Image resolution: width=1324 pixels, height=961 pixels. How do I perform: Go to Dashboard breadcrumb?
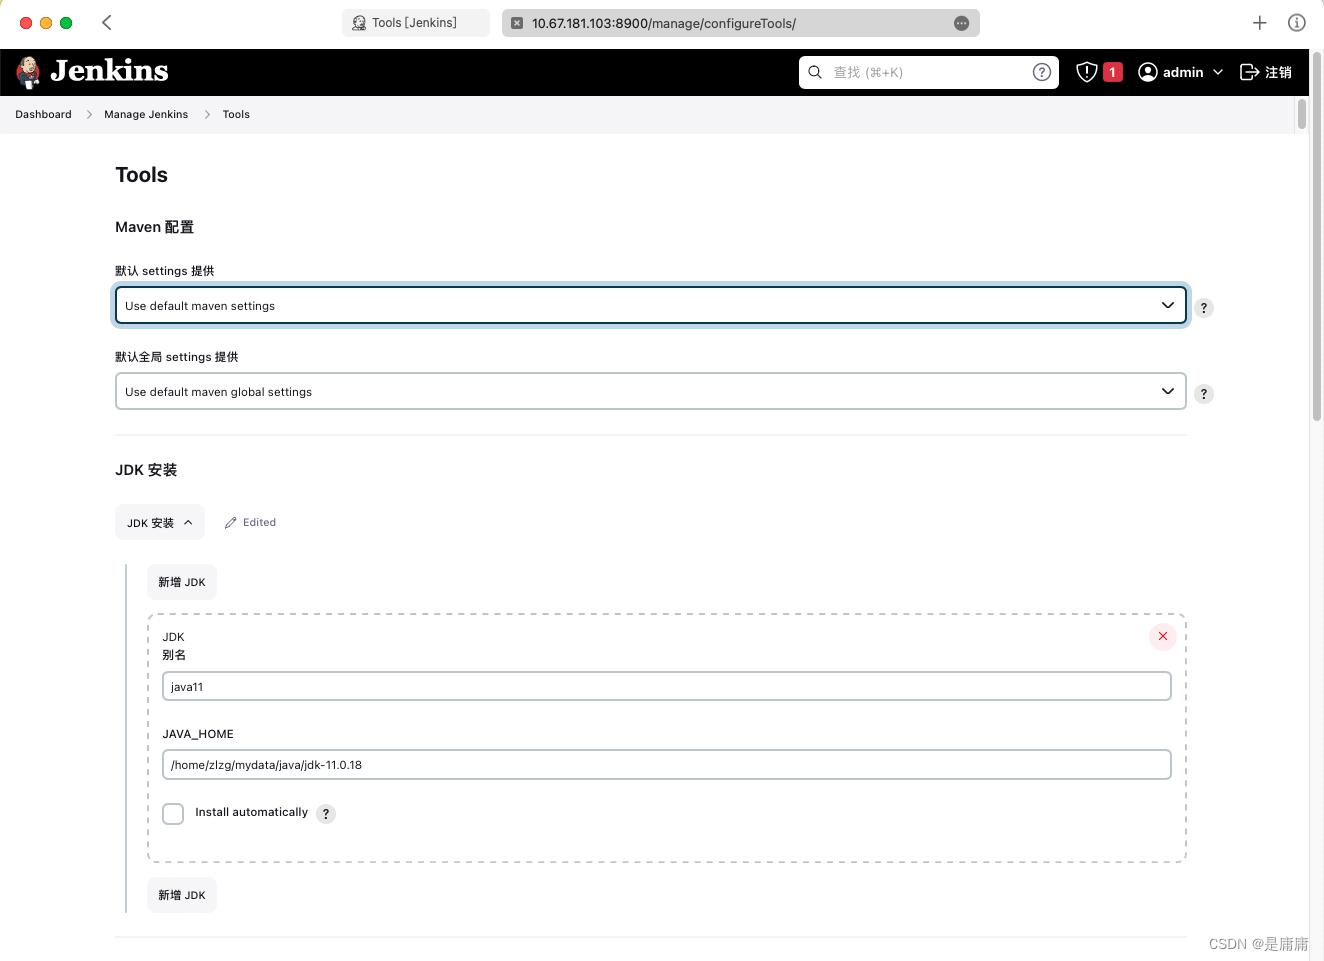43,114
